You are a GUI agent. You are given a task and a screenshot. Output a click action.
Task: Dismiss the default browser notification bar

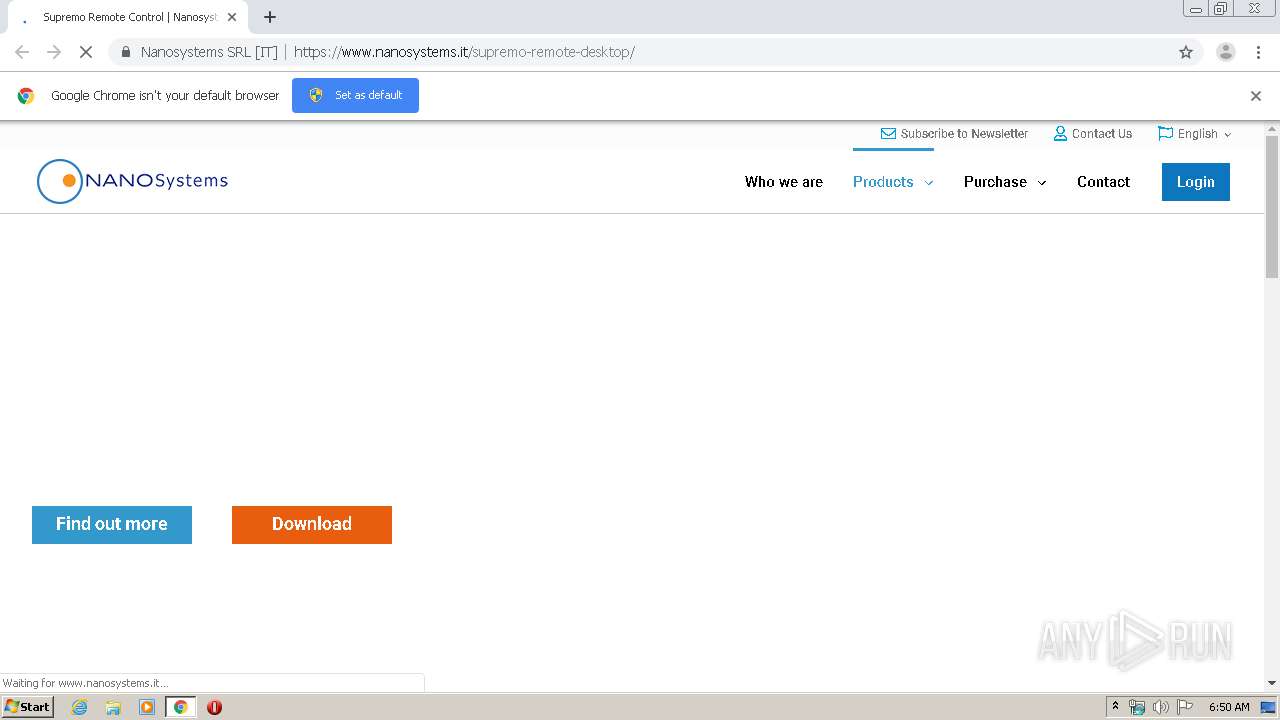[x=1256, y=96]
